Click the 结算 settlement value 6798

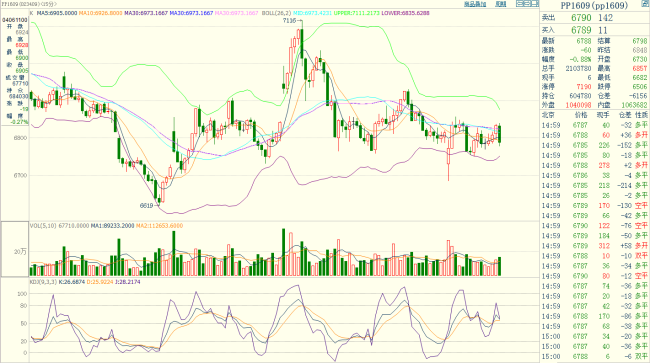(x=640, y=41)
